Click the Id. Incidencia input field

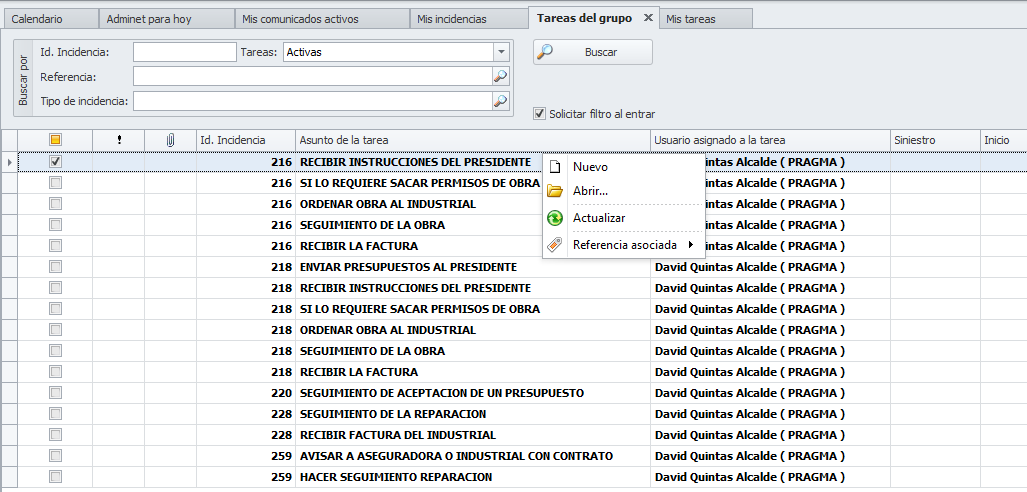(184, 51)
